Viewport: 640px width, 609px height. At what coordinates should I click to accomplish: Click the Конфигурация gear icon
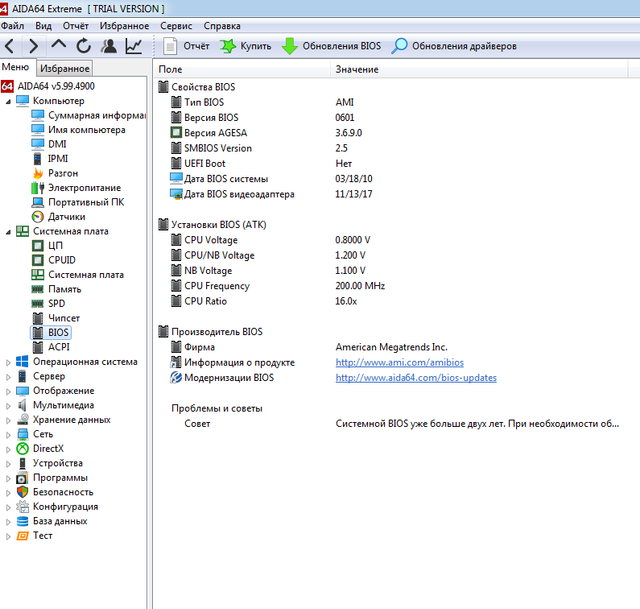pyautogui.click(x=22, y=507)
